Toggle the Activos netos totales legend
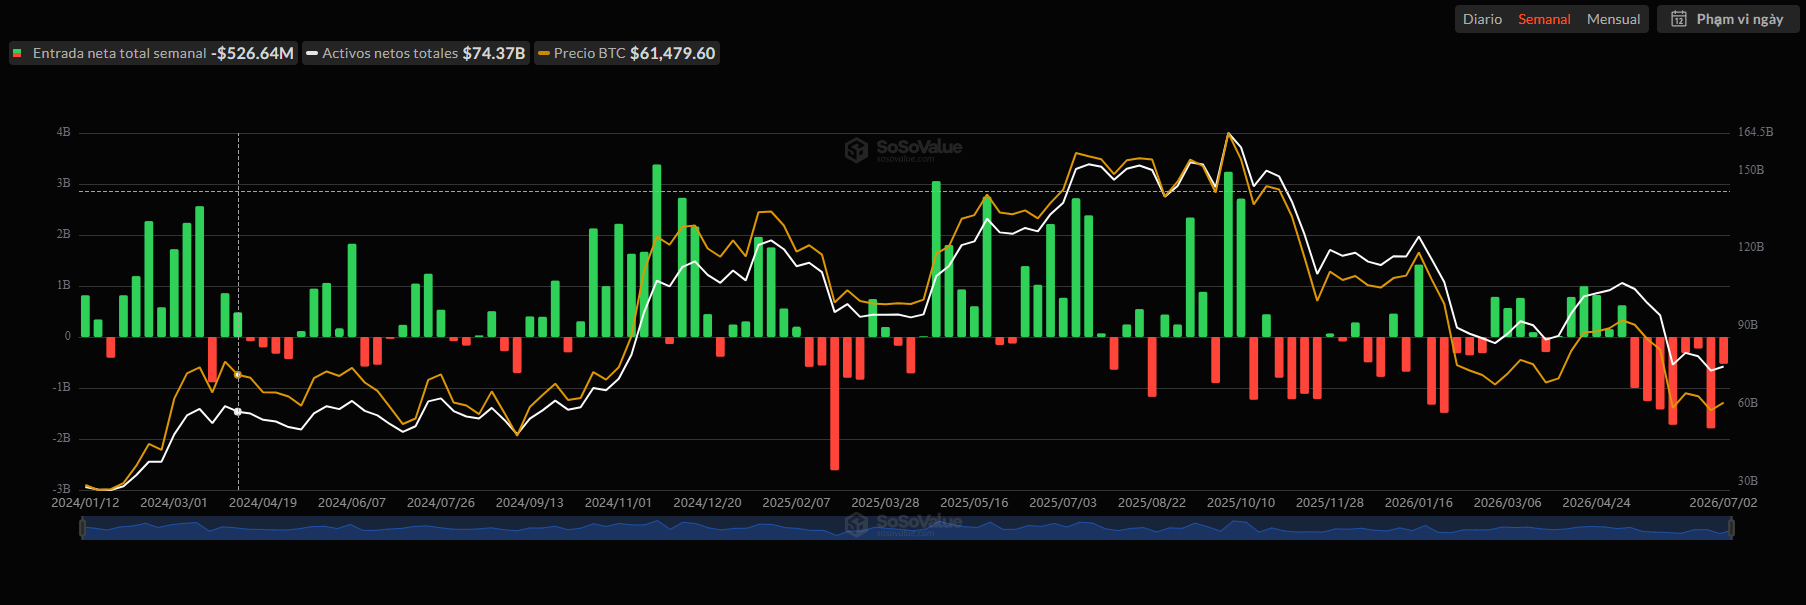The width and height of the screenshot is (1806, 605). 415,53
